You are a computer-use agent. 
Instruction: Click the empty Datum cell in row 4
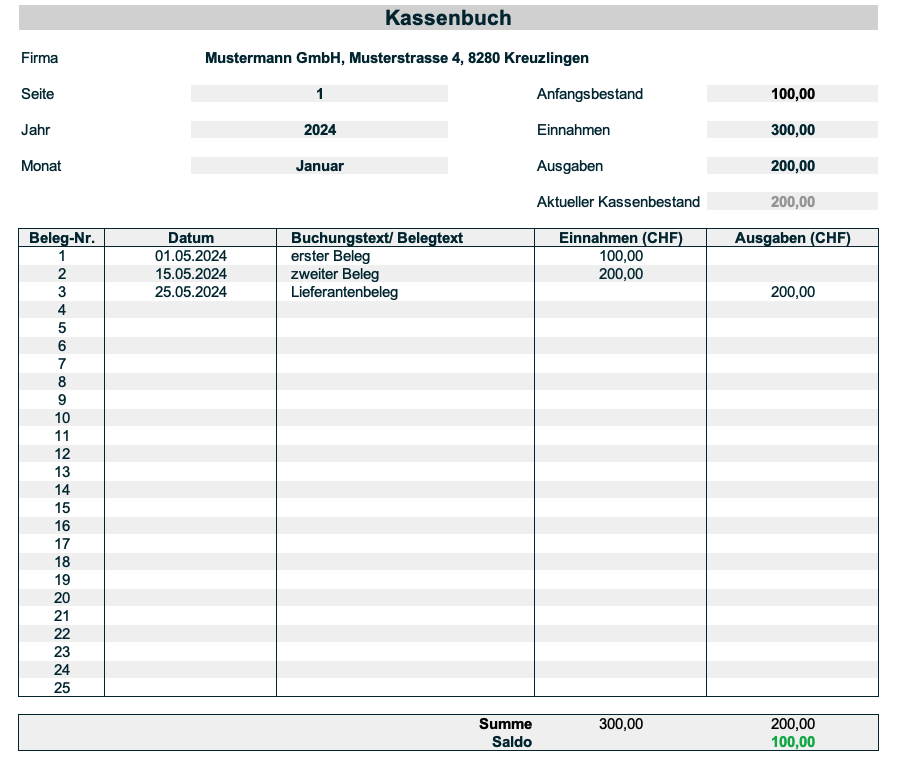190,310
